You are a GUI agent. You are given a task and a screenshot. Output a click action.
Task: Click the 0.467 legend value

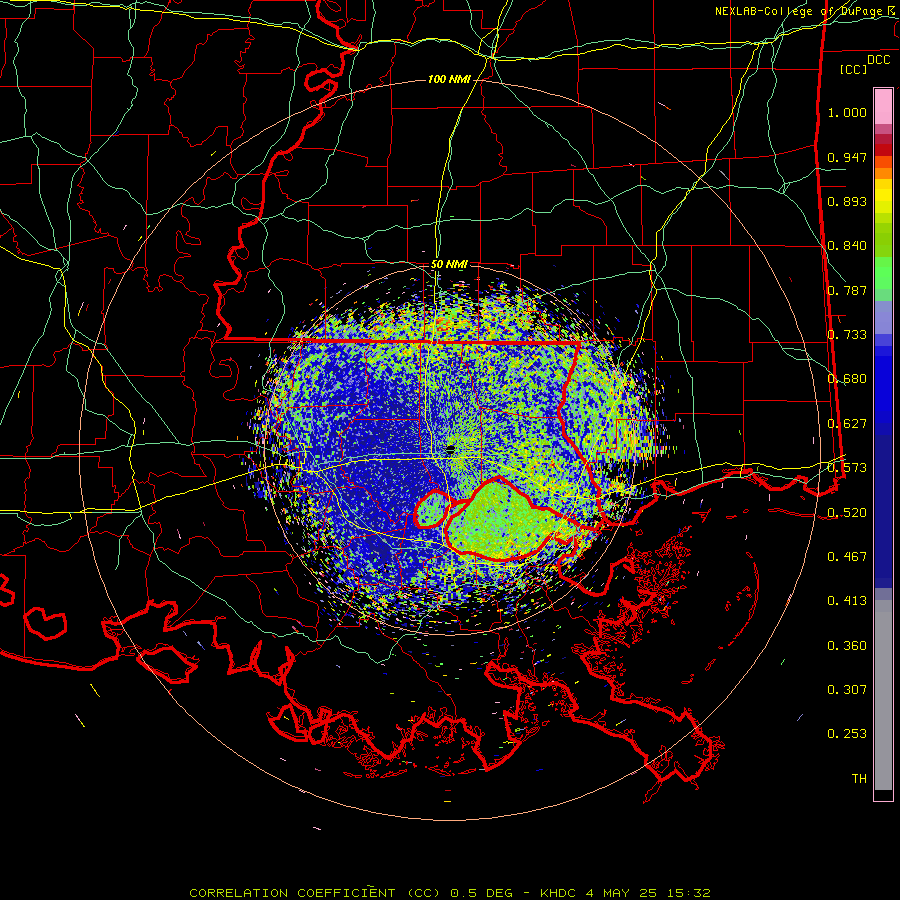[847, 557]
